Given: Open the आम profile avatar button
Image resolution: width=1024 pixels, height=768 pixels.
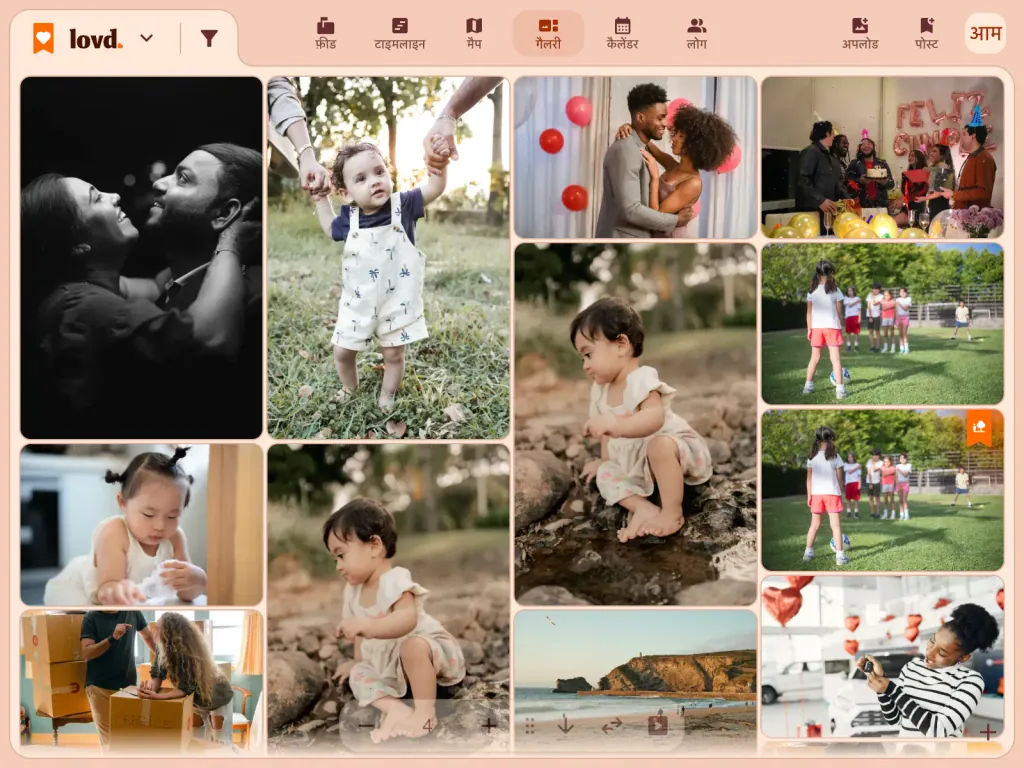Looking at the screenshot, I should point(985,33).
